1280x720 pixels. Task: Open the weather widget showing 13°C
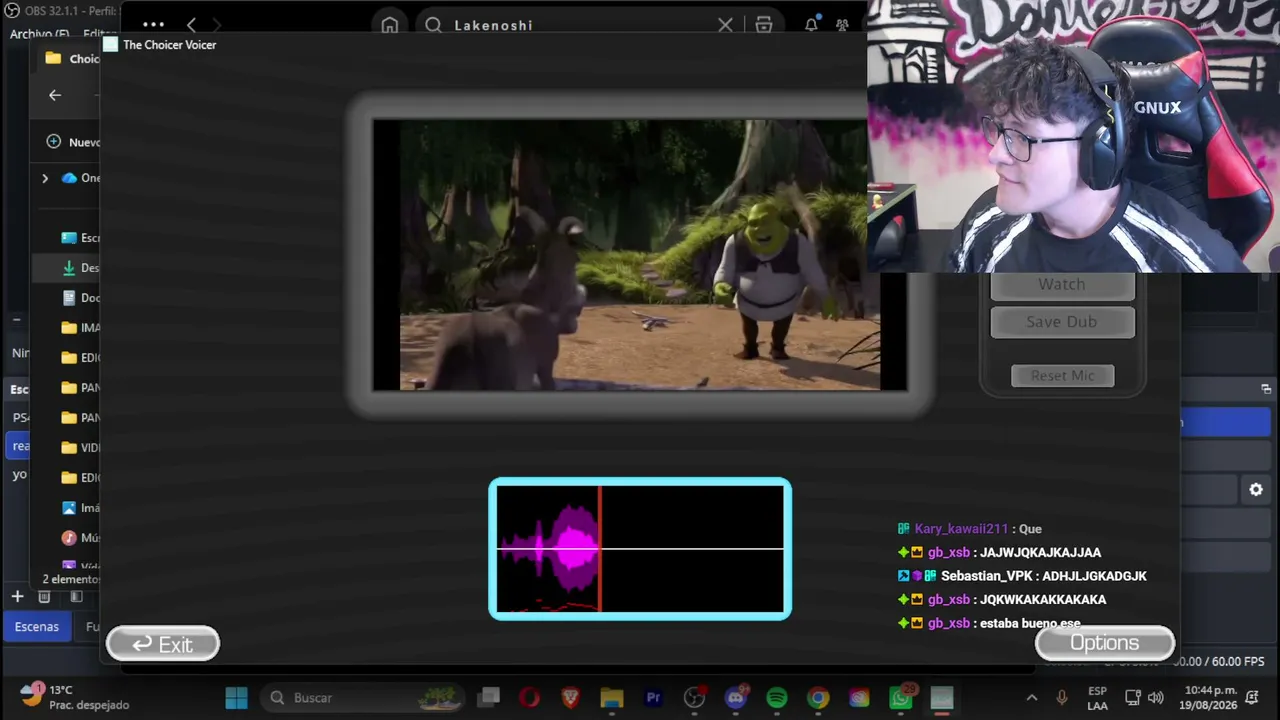click(75, 697)
